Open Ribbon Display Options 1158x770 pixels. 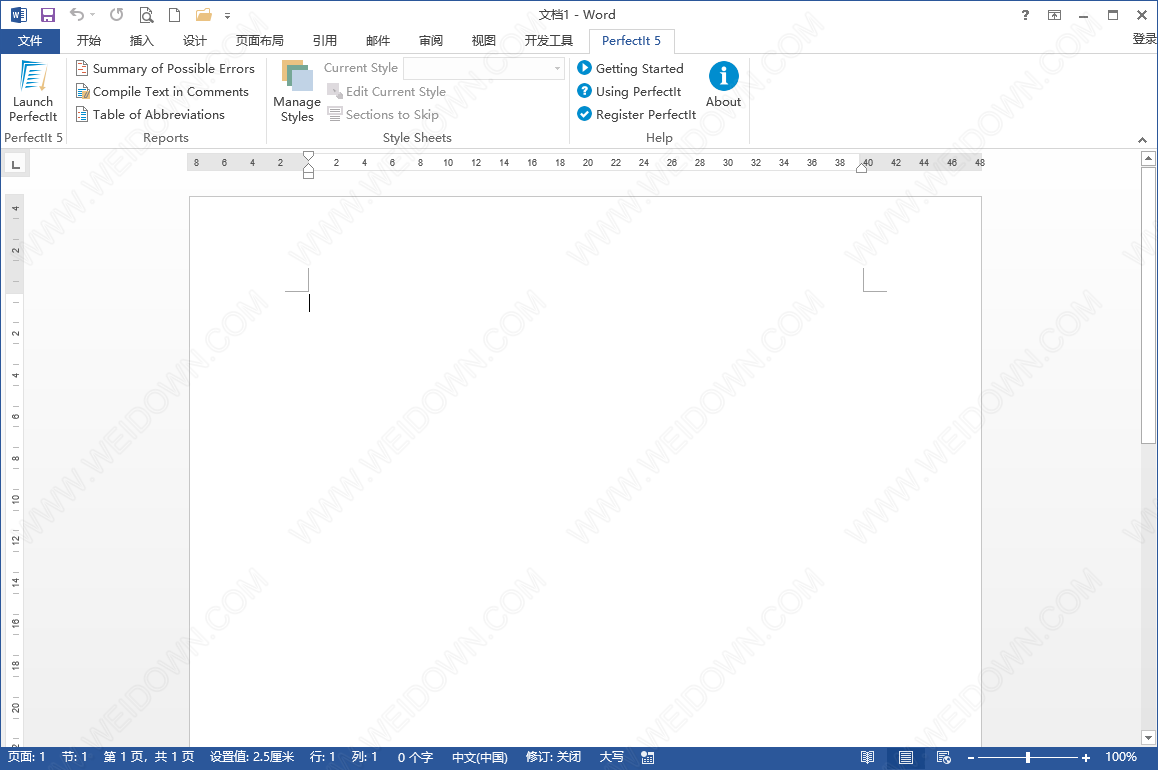[x=1055, y=15]
